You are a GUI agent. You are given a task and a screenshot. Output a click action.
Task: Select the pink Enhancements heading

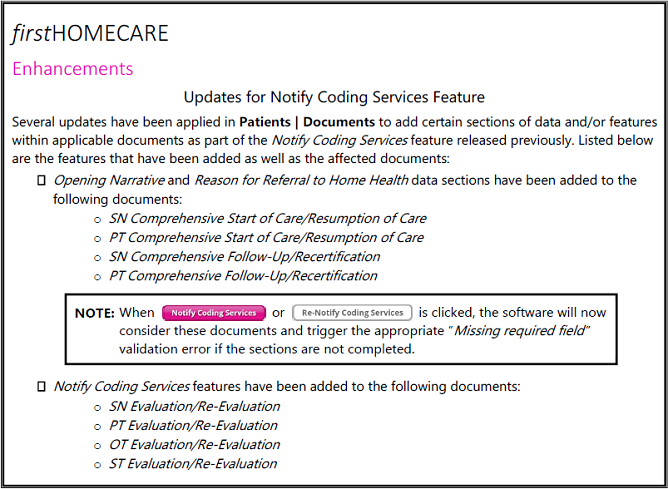click(x=72, y=69)
